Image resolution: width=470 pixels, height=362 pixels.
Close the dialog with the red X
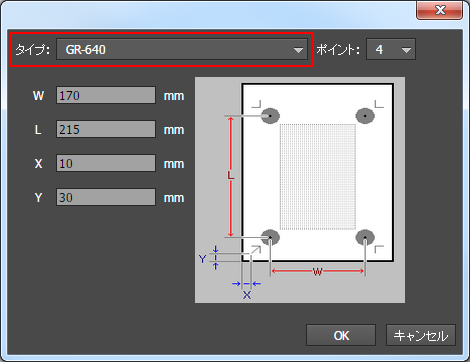tap(440, 10)
